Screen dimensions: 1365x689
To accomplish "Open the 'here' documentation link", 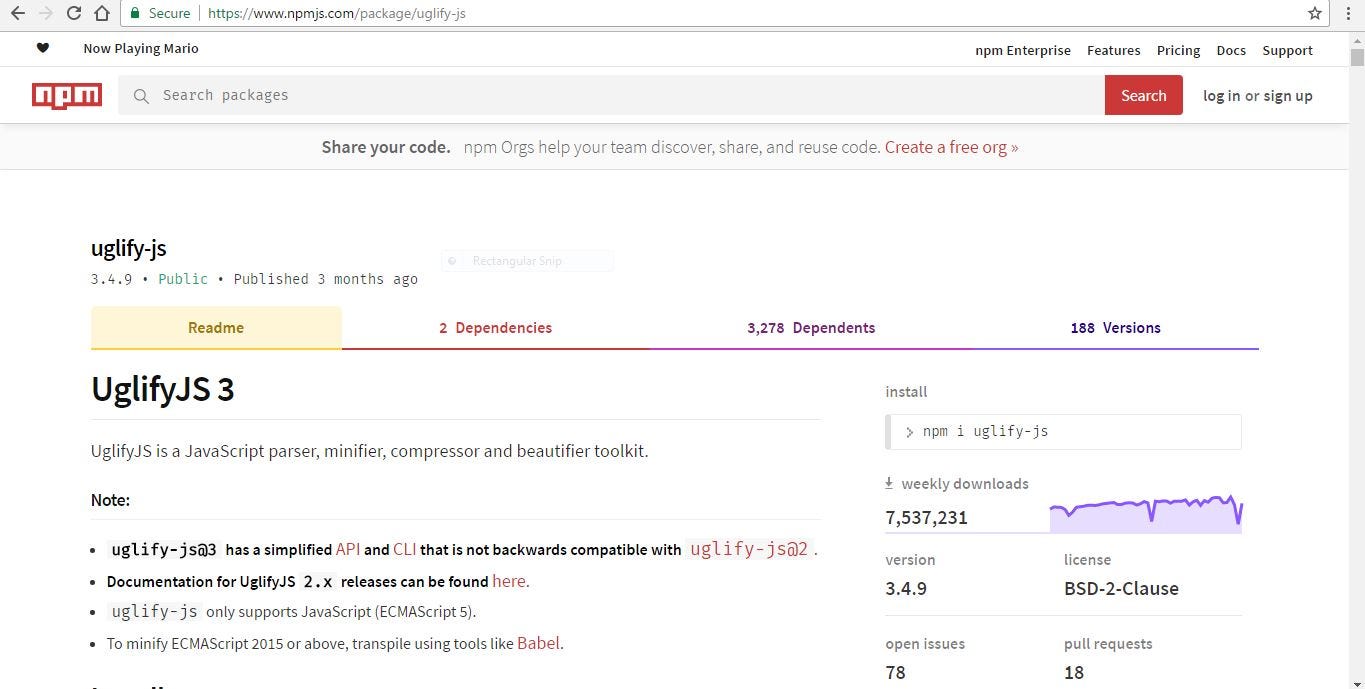I will pos(508,581).
